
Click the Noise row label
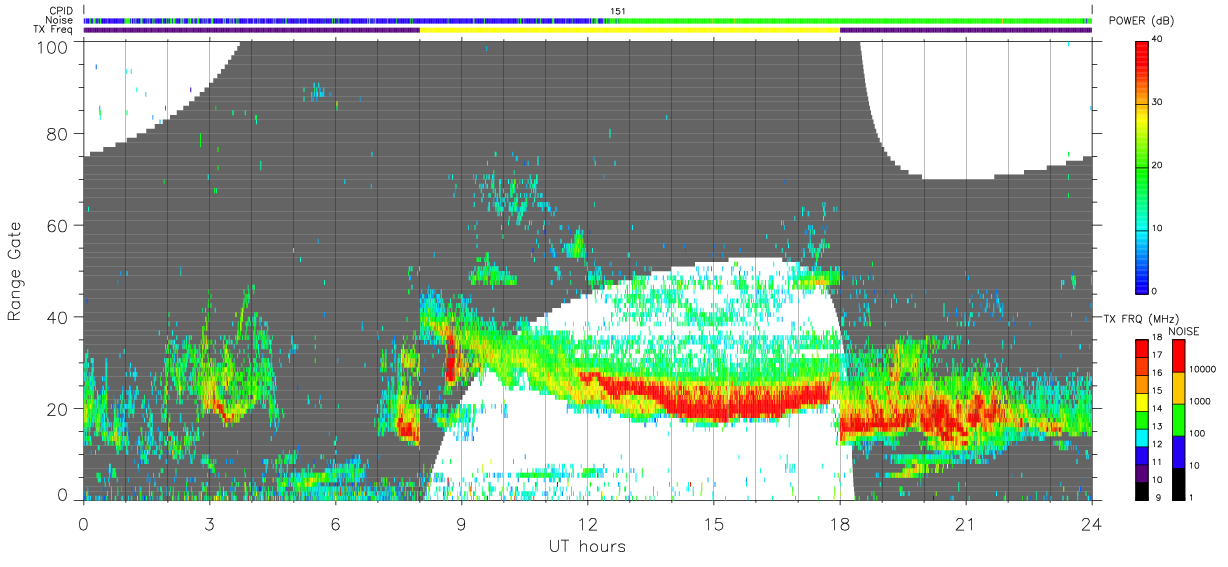coord(59,20)
